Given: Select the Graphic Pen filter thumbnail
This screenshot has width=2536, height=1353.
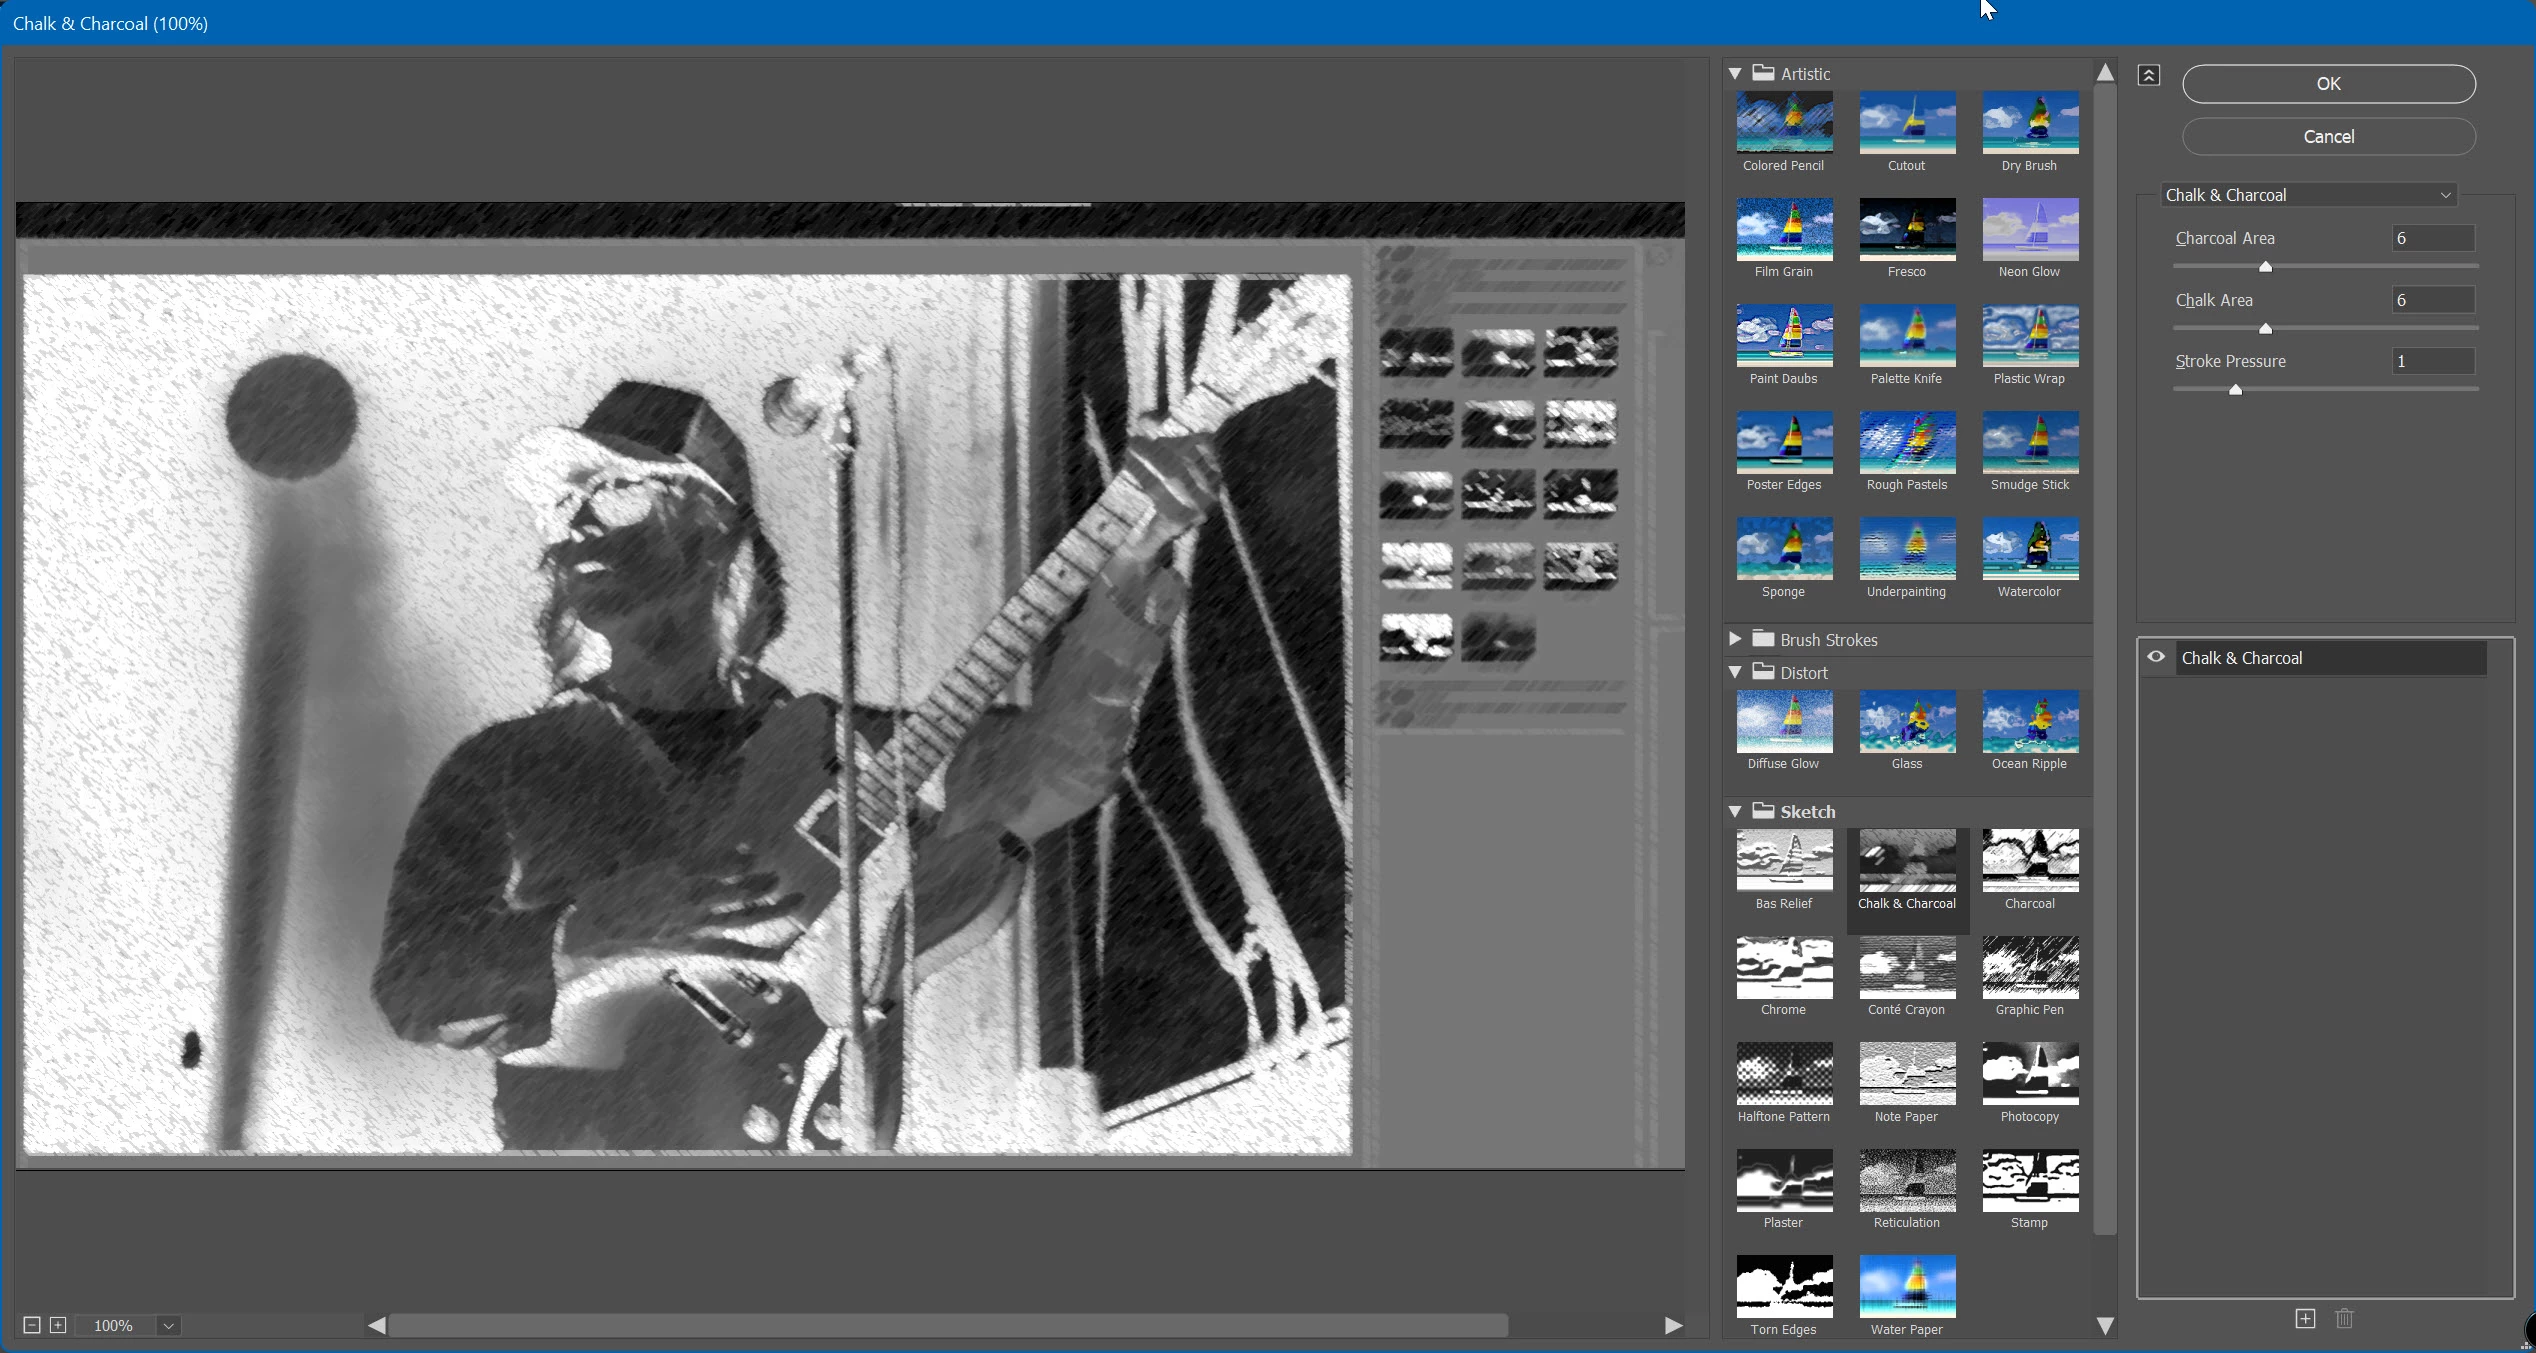Looking at the screenshot, I should point(2029,967).
